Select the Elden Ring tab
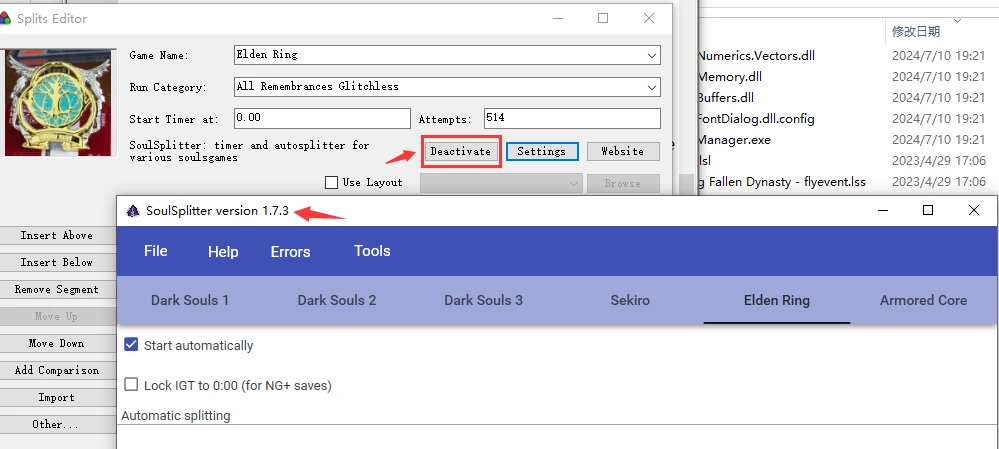Viewport: 999px width, 449px height. 777,300
